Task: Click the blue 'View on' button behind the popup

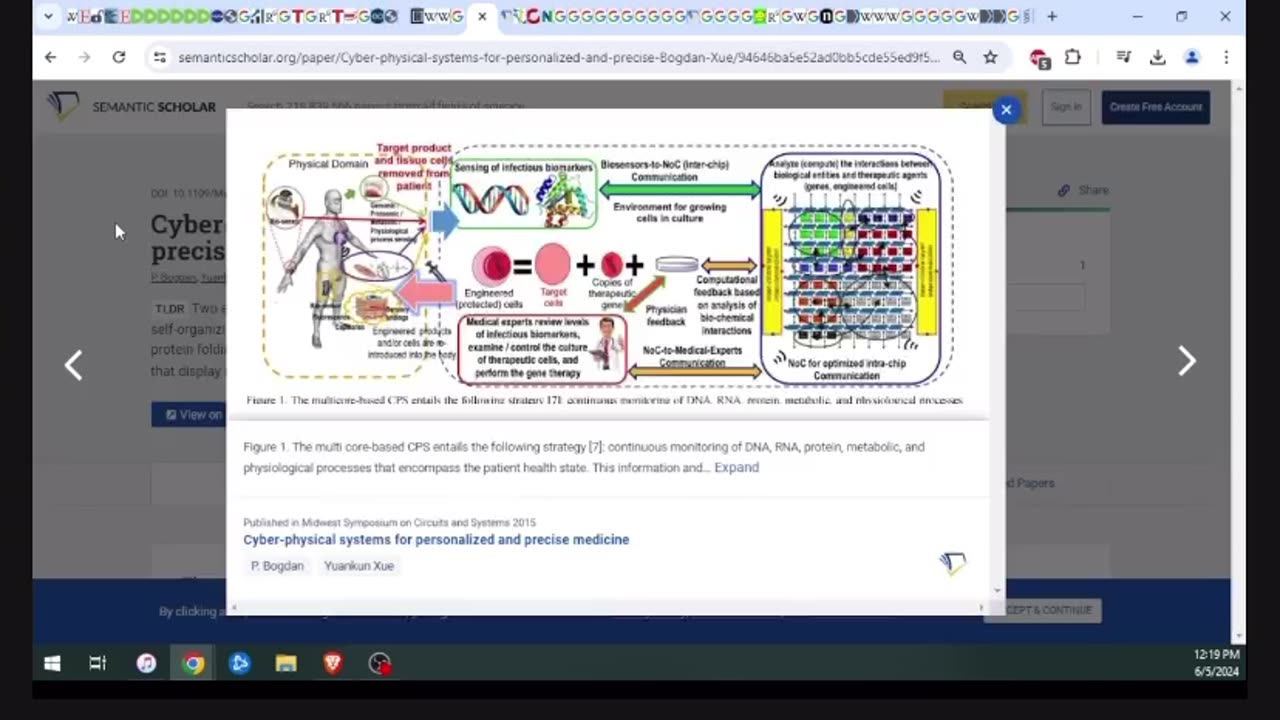Action: [x=190, y=414]
